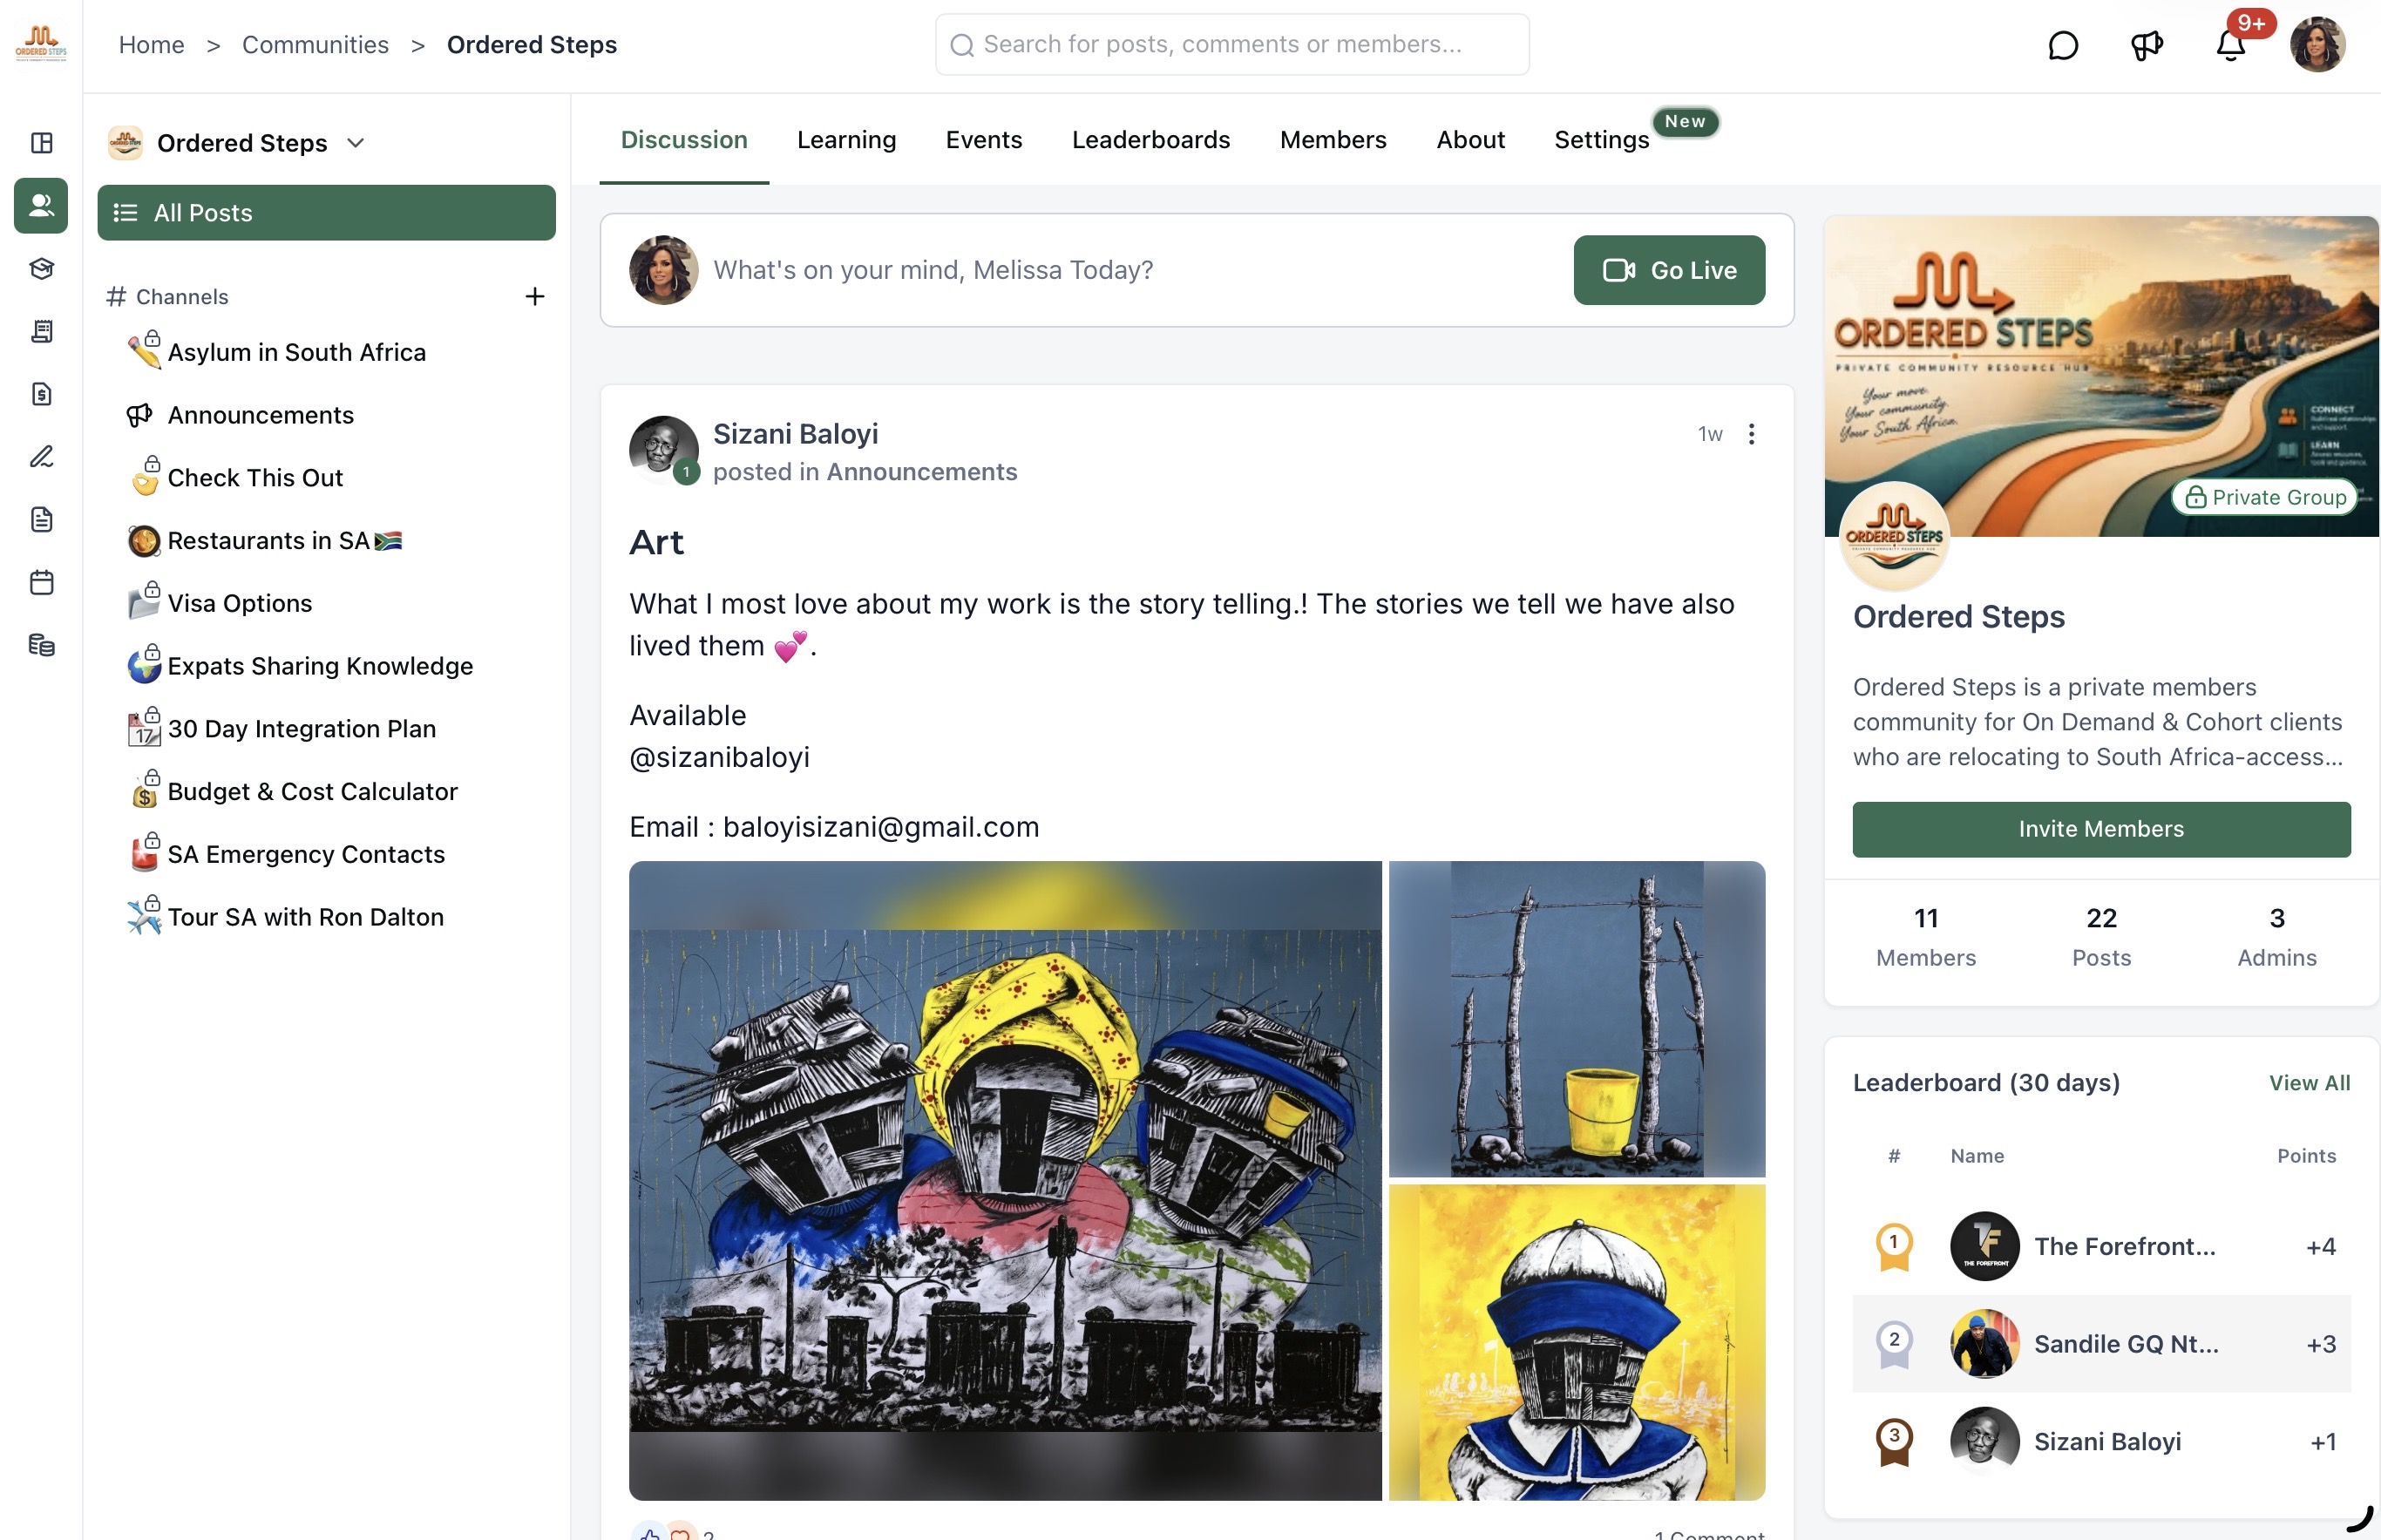The image size is (2381, 1540).
Task: Open the dollar document sidebar icon
Action: pos(41,394)
